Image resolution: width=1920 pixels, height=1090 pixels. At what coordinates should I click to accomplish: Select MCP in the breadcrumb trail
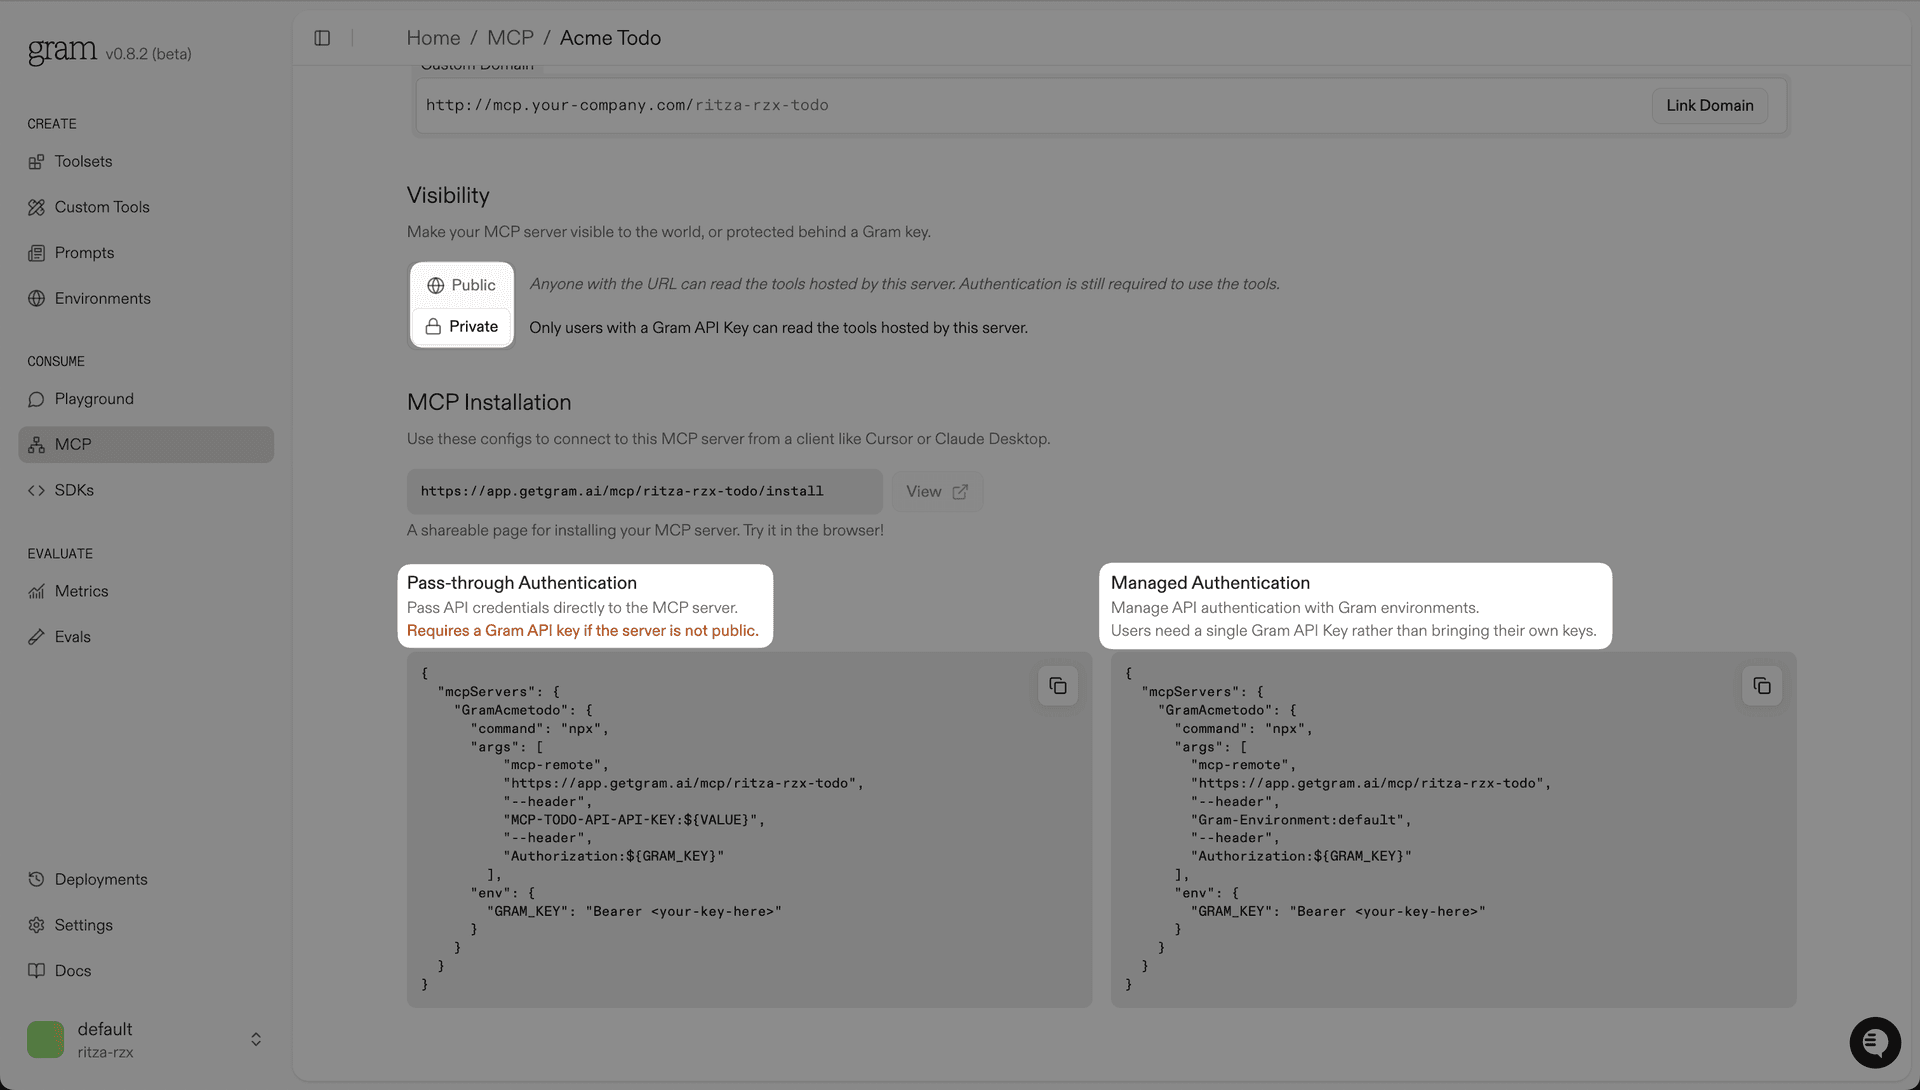[510, 37]
